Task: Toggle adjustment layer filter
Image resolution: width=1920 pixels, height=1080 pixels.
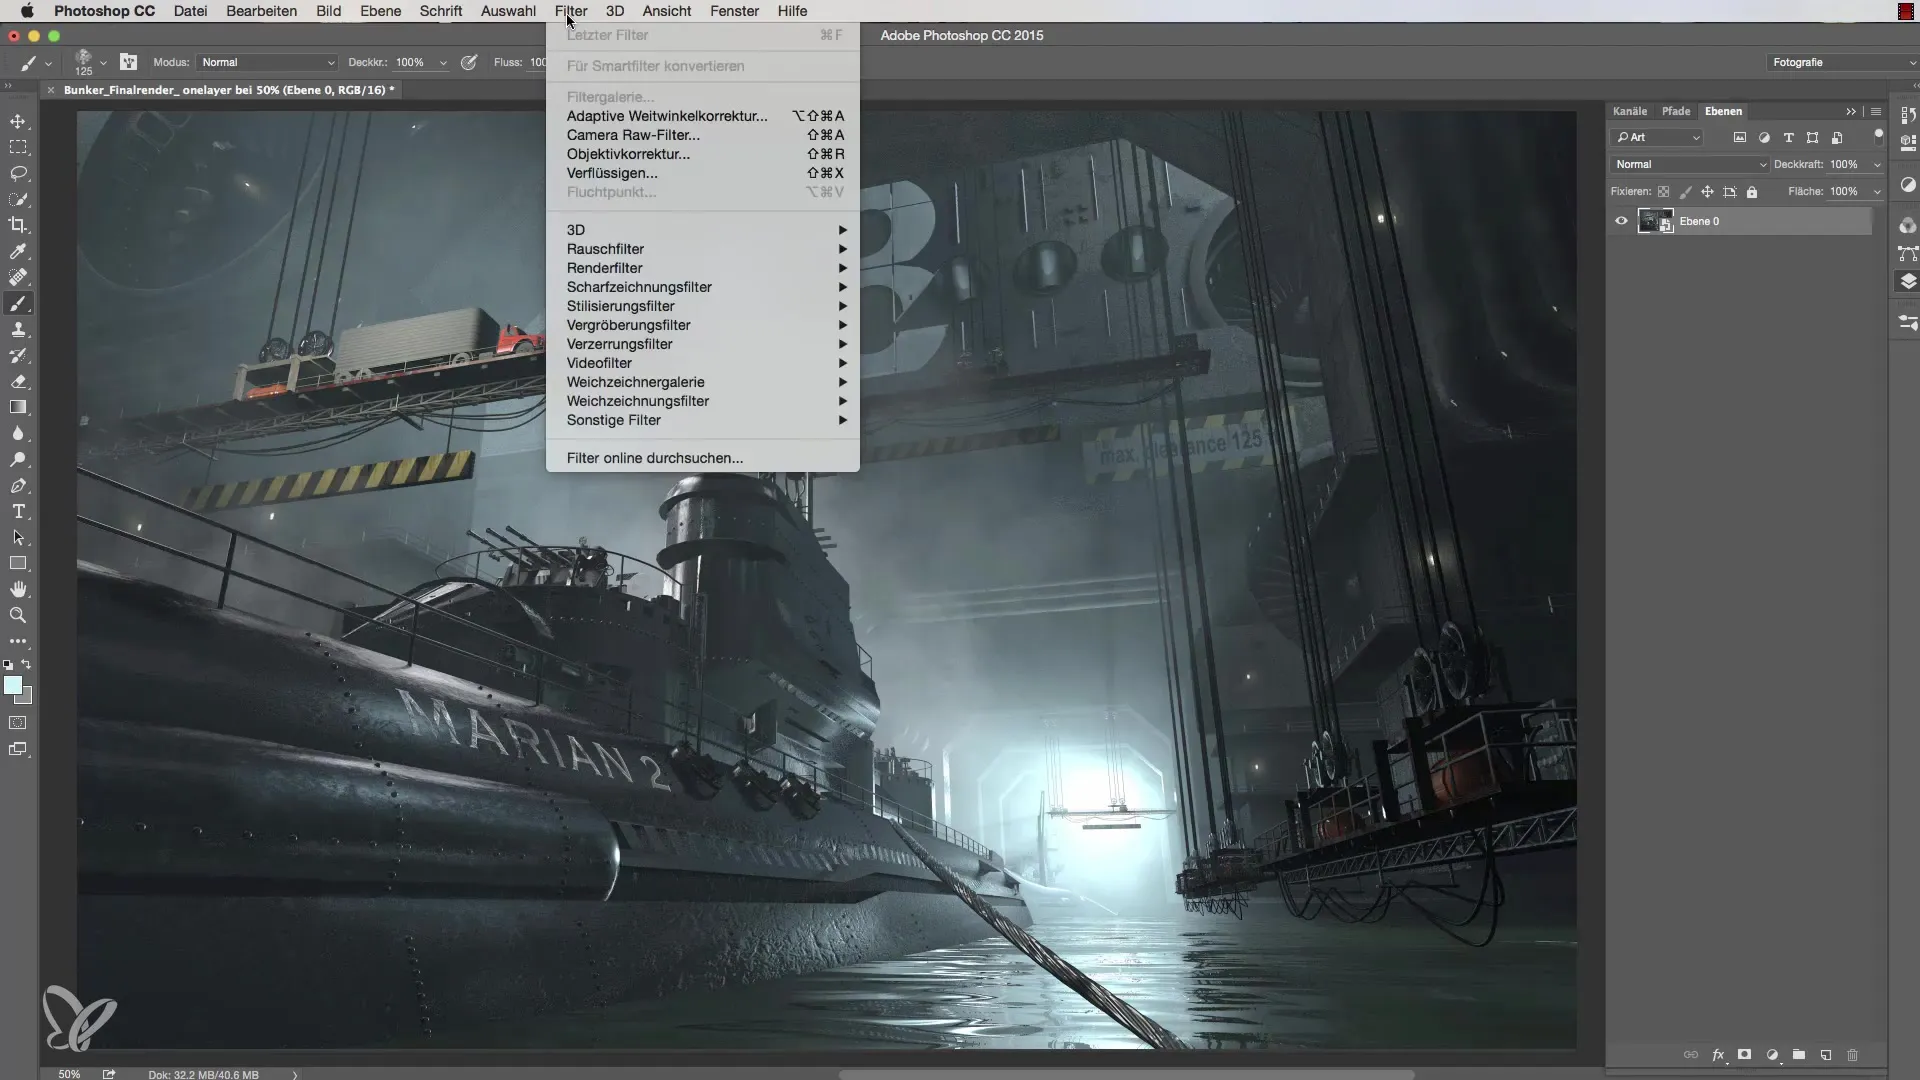Action: click(1764, 138)
